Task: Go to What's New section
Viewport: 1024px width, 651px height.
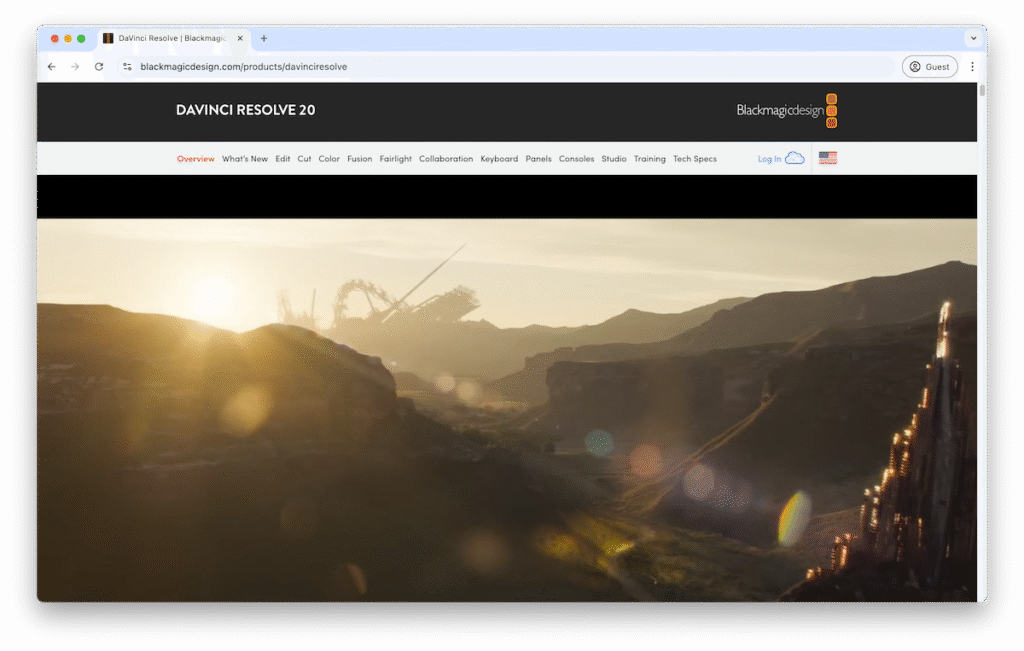Action: pos(245,159)
